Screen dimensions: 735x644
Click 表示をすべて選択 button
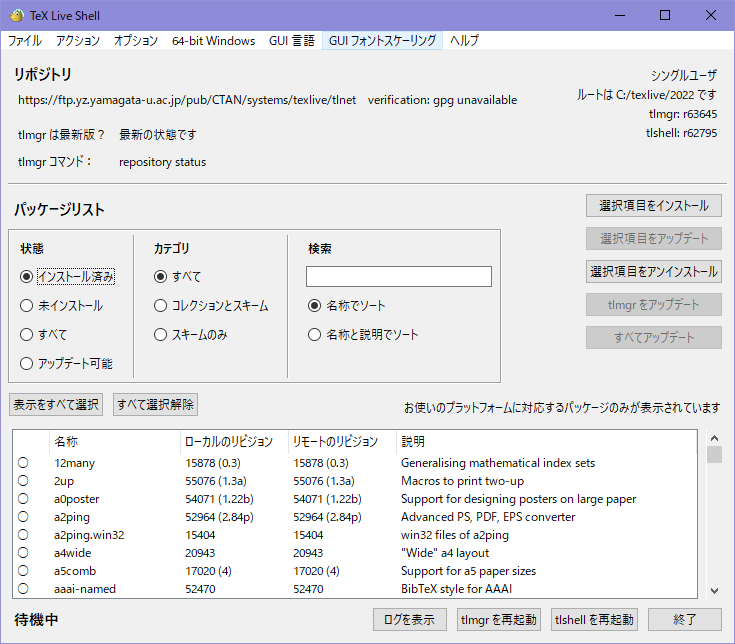pos(56,404)
